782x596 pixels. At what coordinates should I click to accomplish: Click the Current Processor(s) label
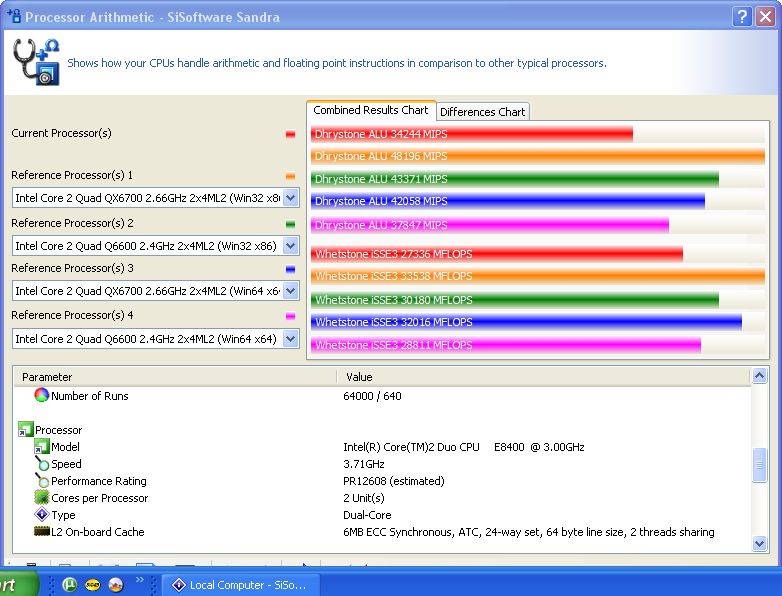click(61, 133)
